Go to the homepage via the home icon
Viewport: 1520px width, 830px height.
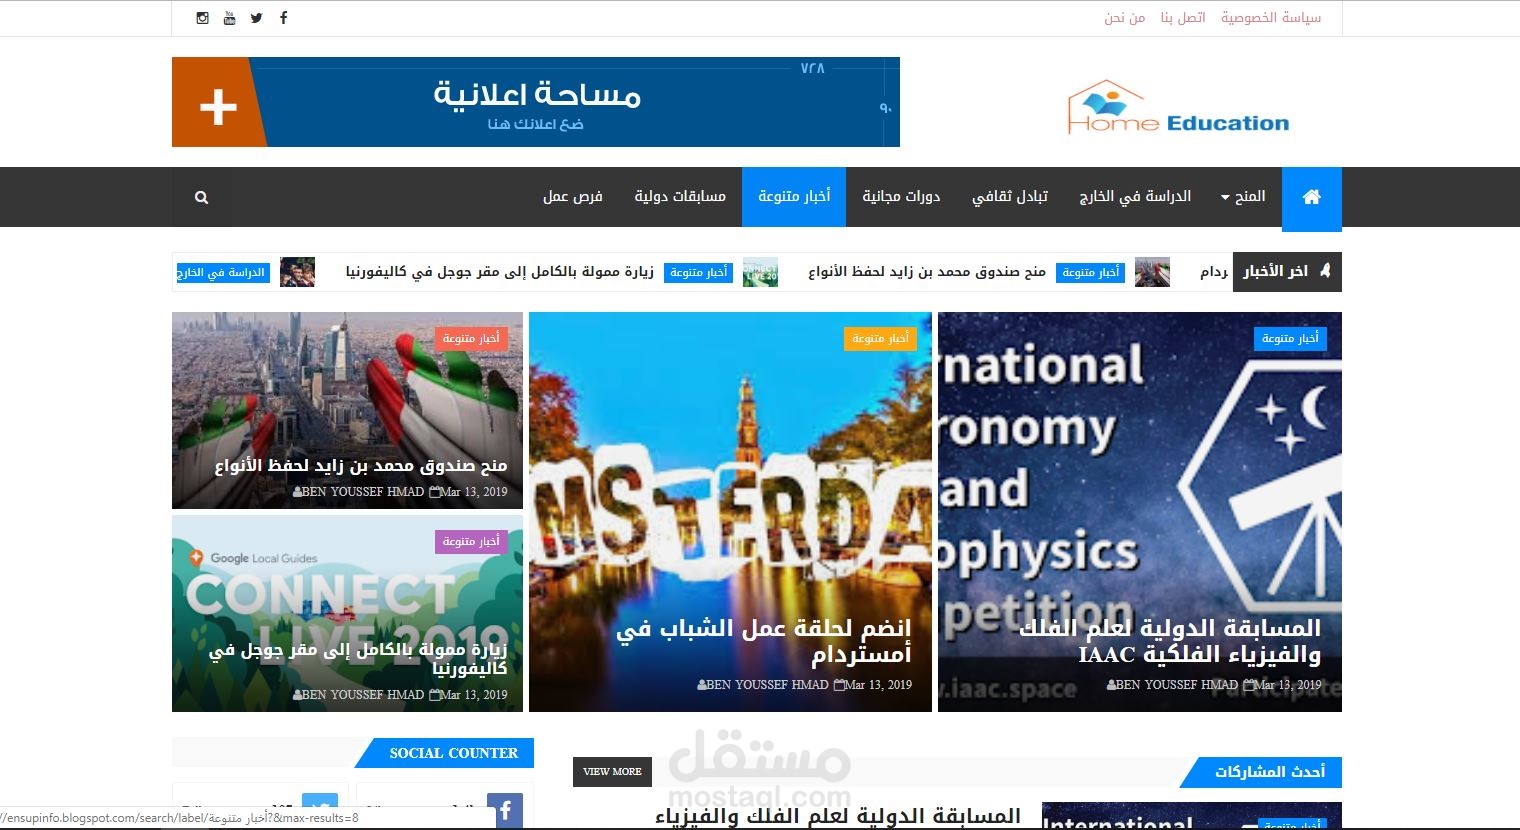(x=1311, y=197)
